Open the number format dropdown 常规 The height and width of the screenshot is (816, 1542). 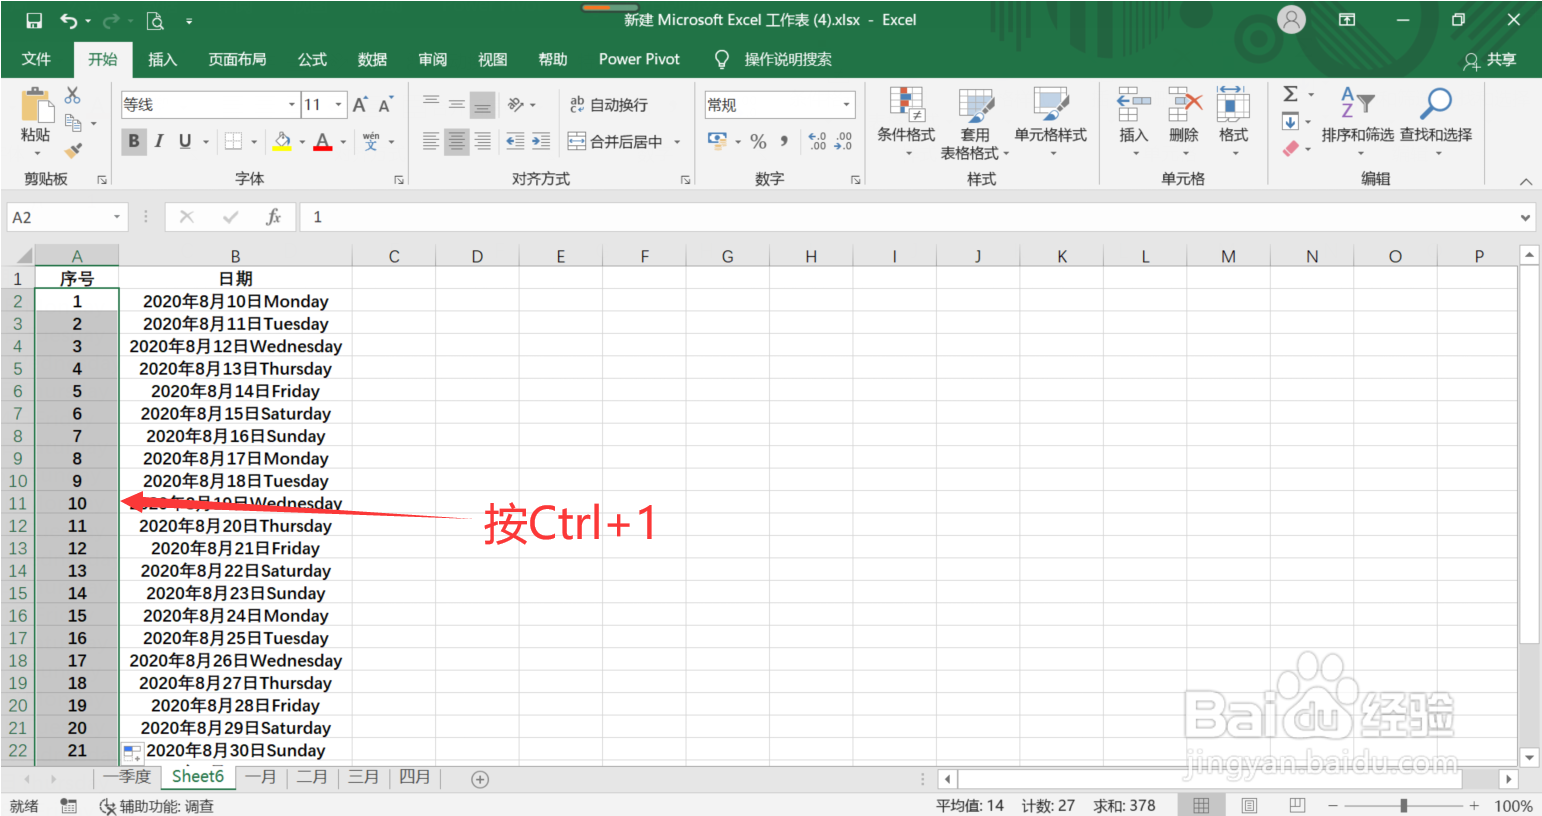pyautogui.click(x=846, y=105)
